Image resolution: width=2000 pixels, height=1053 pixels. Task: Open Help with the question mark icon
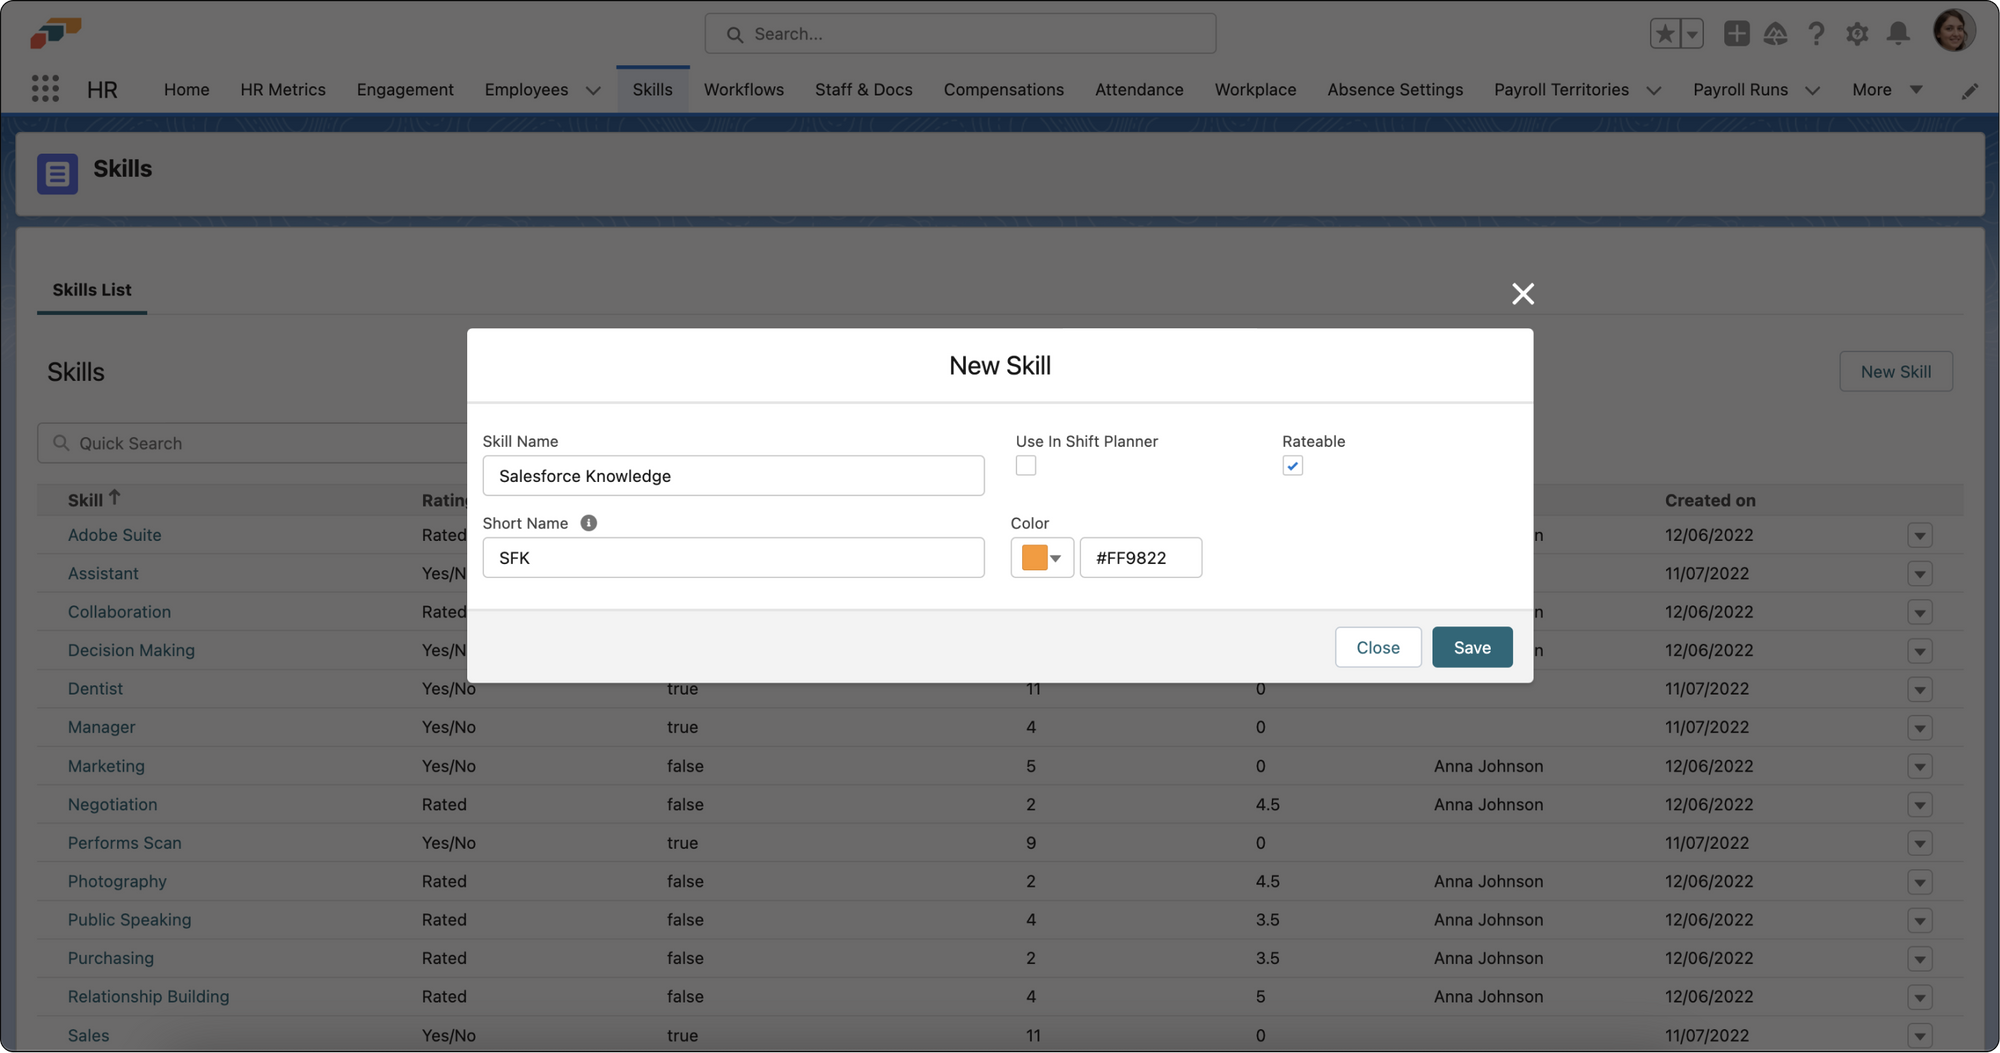click(x=1816, y=33)
